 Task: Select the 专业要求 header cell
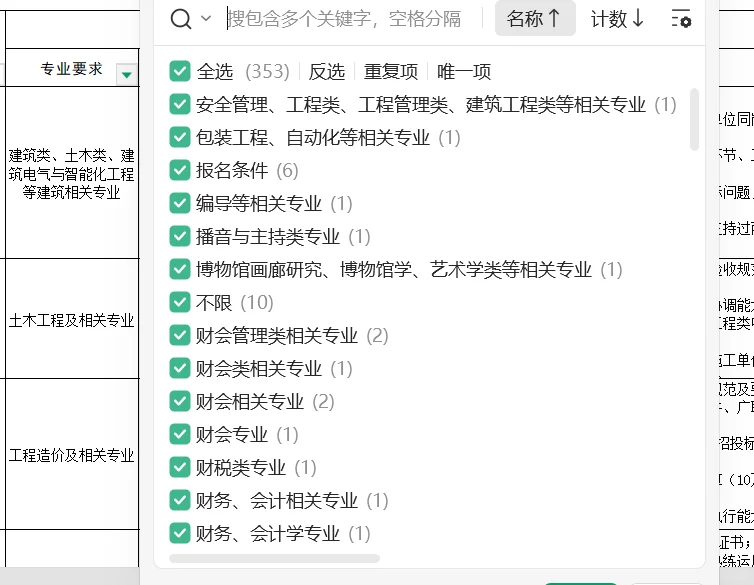[72, 68]
